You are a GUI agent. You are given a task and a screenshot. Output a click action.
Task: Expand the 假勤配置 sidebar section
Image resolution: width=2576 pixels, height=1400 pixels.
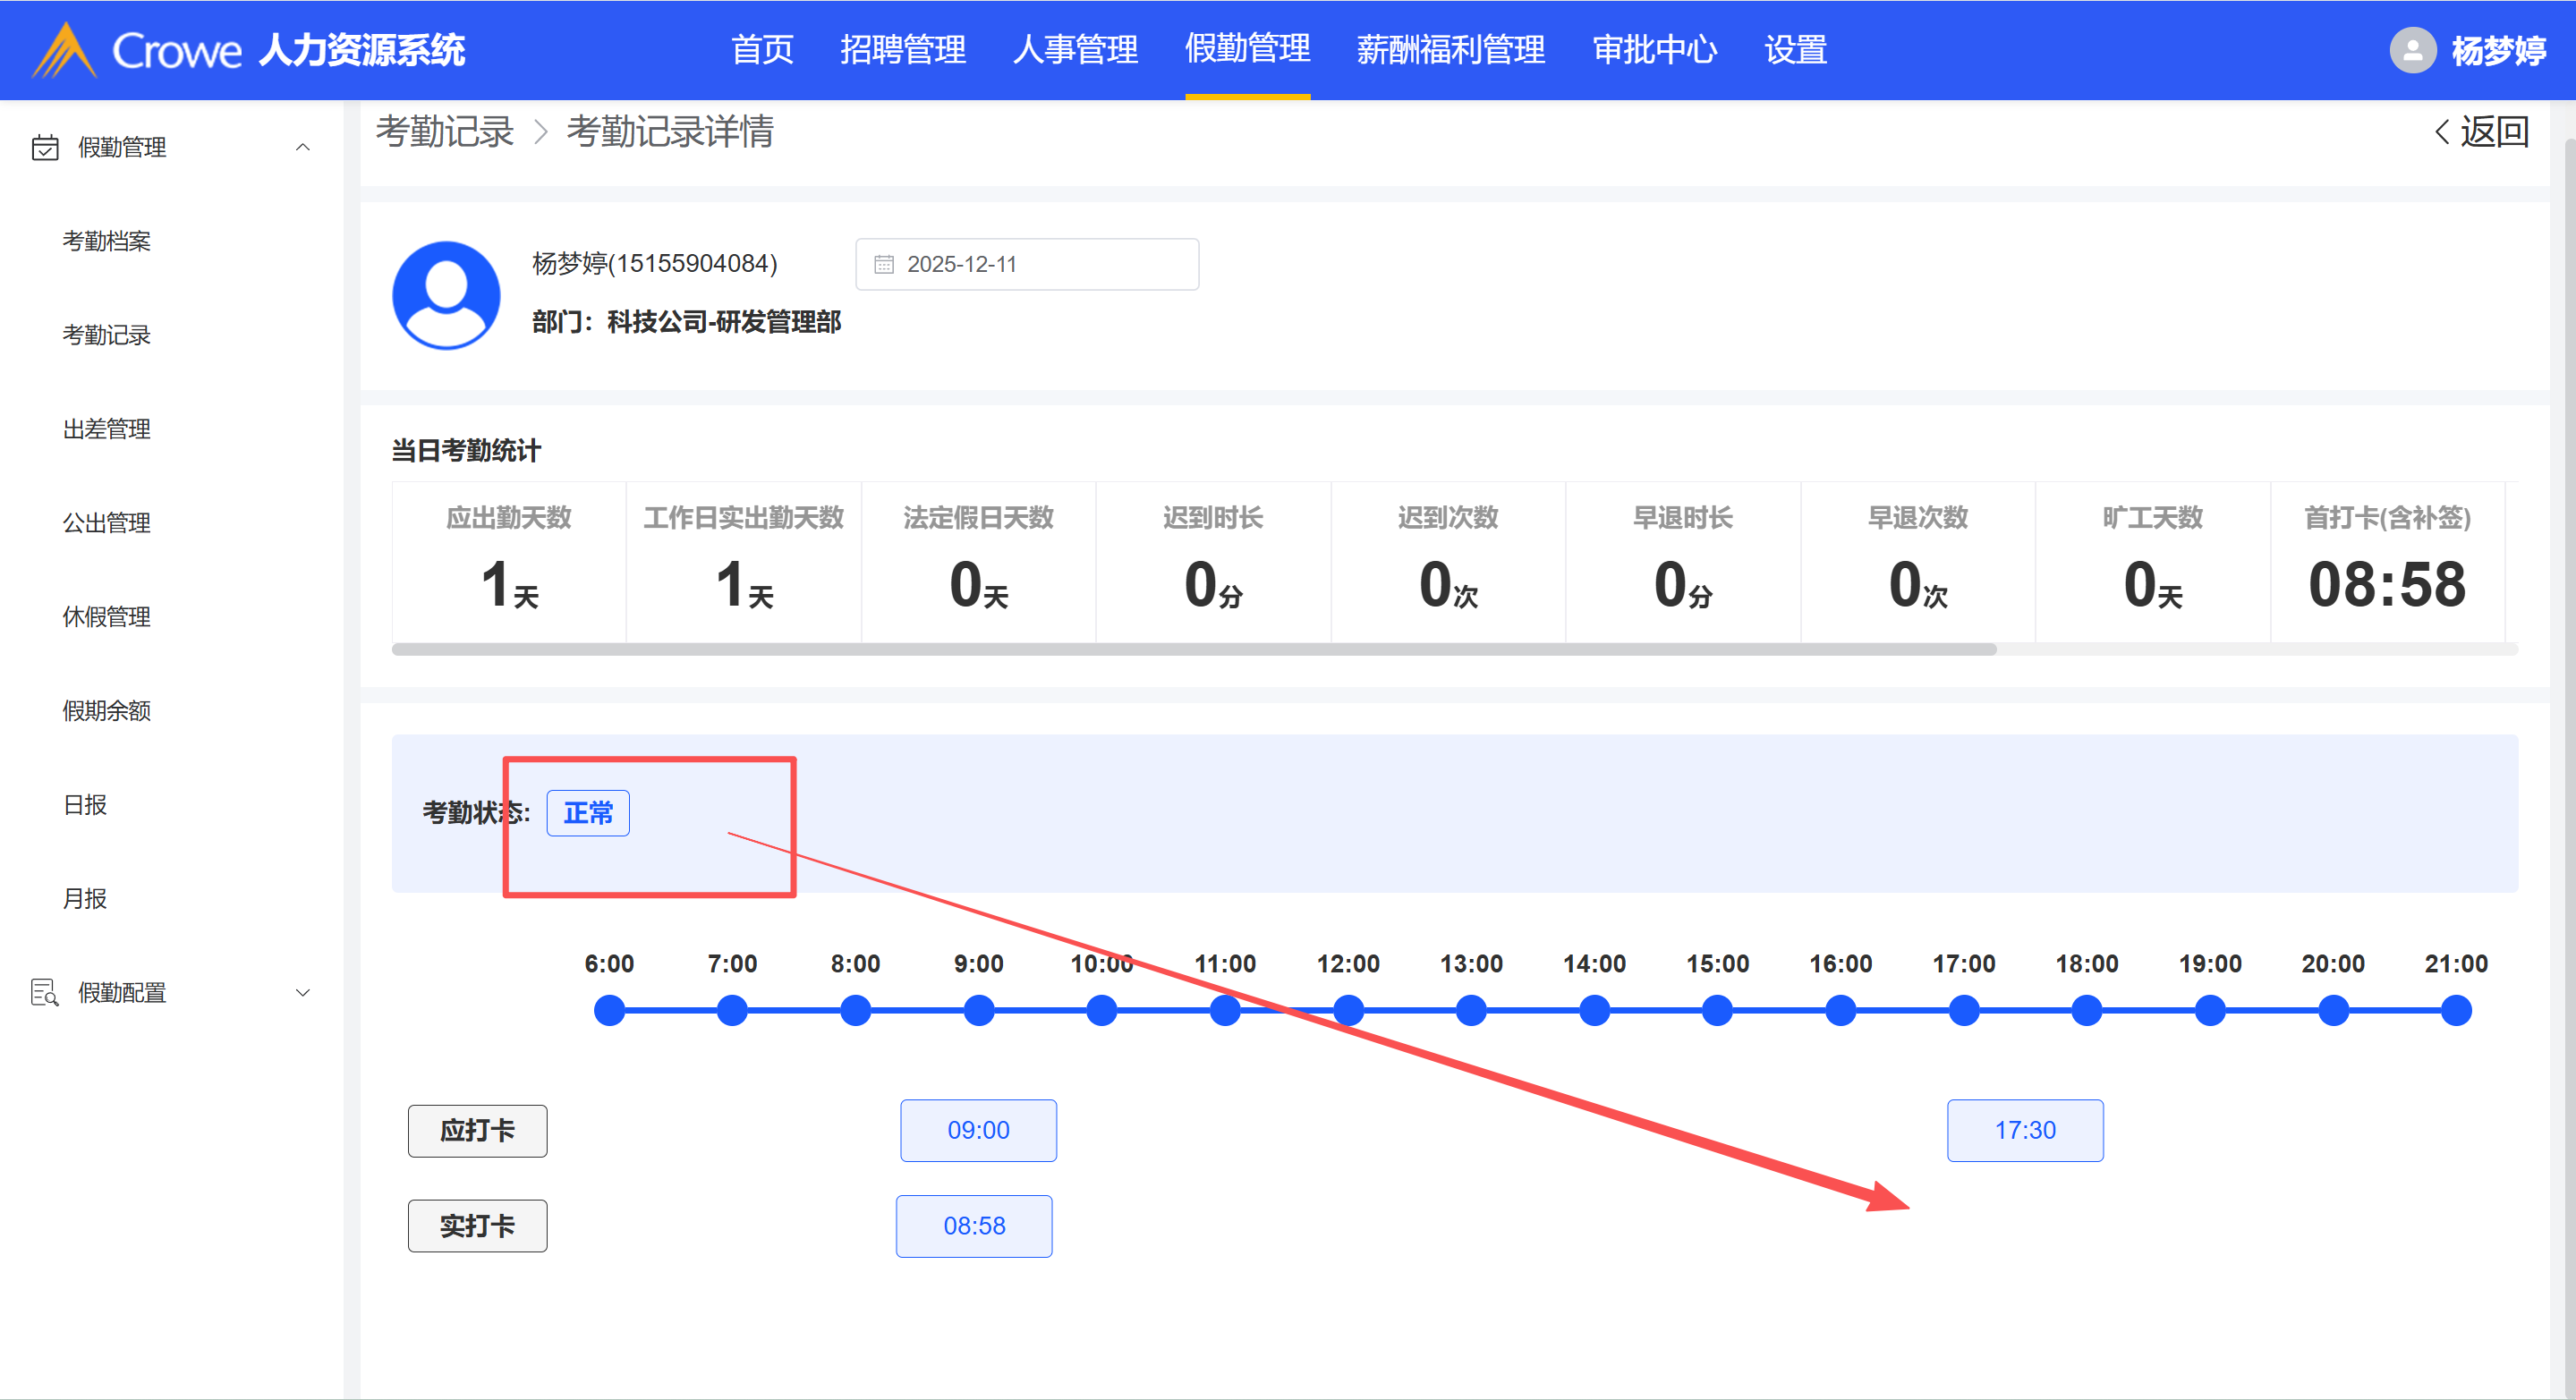[x=302, y=992]
